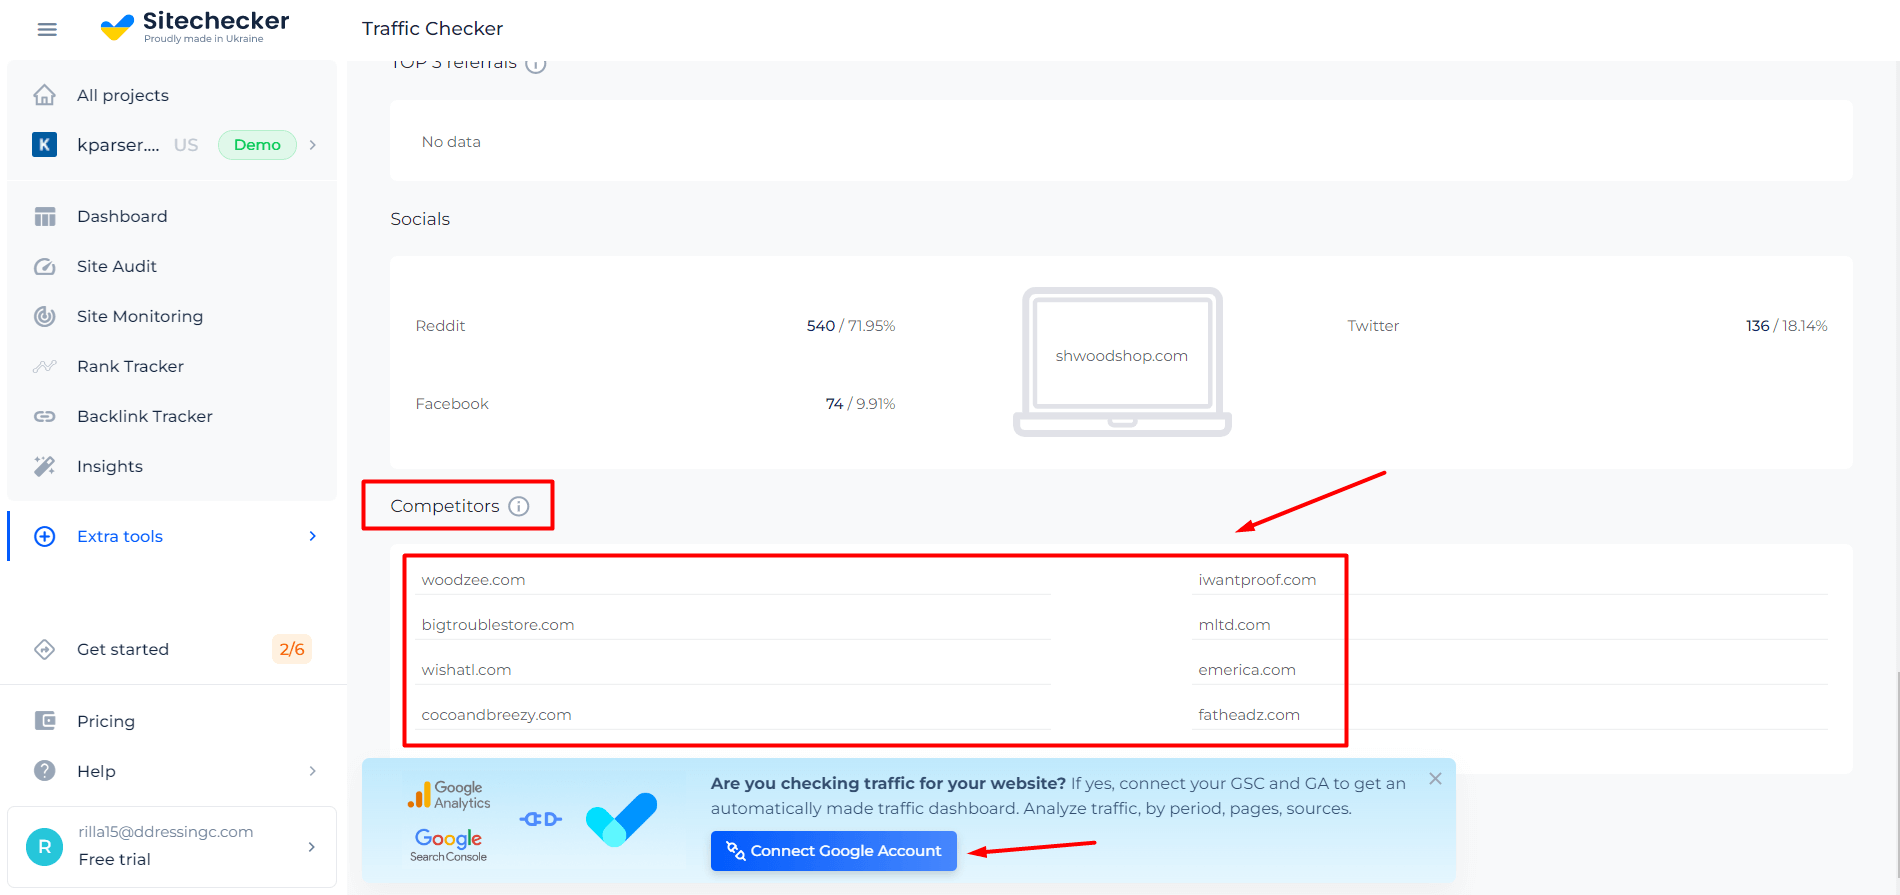Open Rank Tracker

point(130,367)
